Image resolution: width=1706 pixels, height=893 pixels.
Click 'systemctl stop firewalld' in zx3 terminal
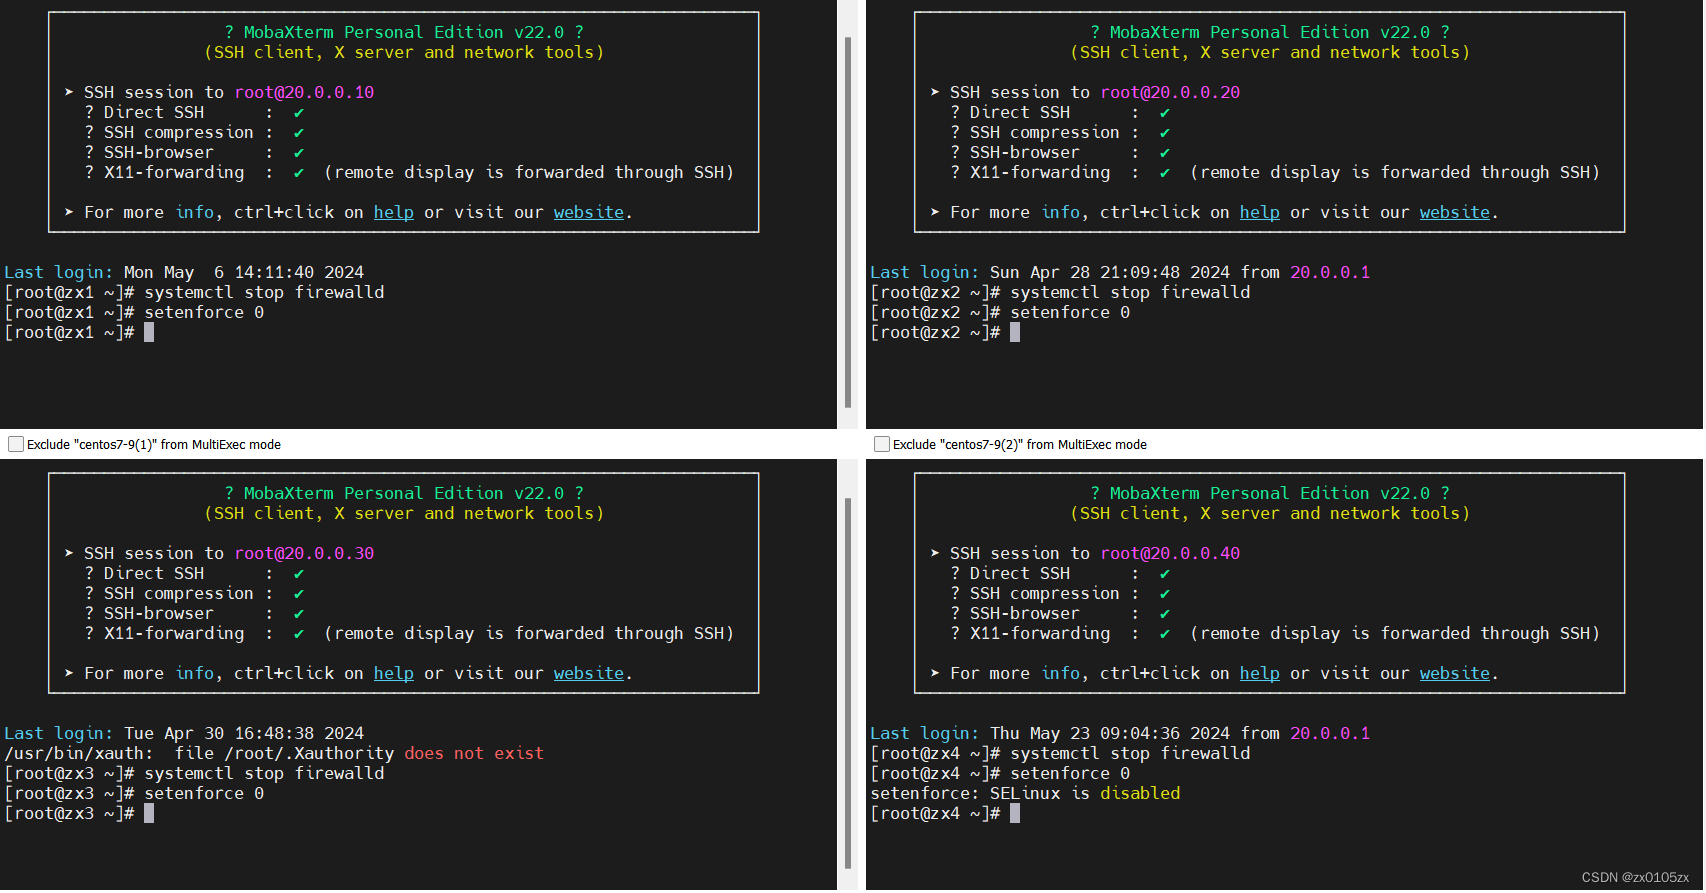(x=264, y=774)
